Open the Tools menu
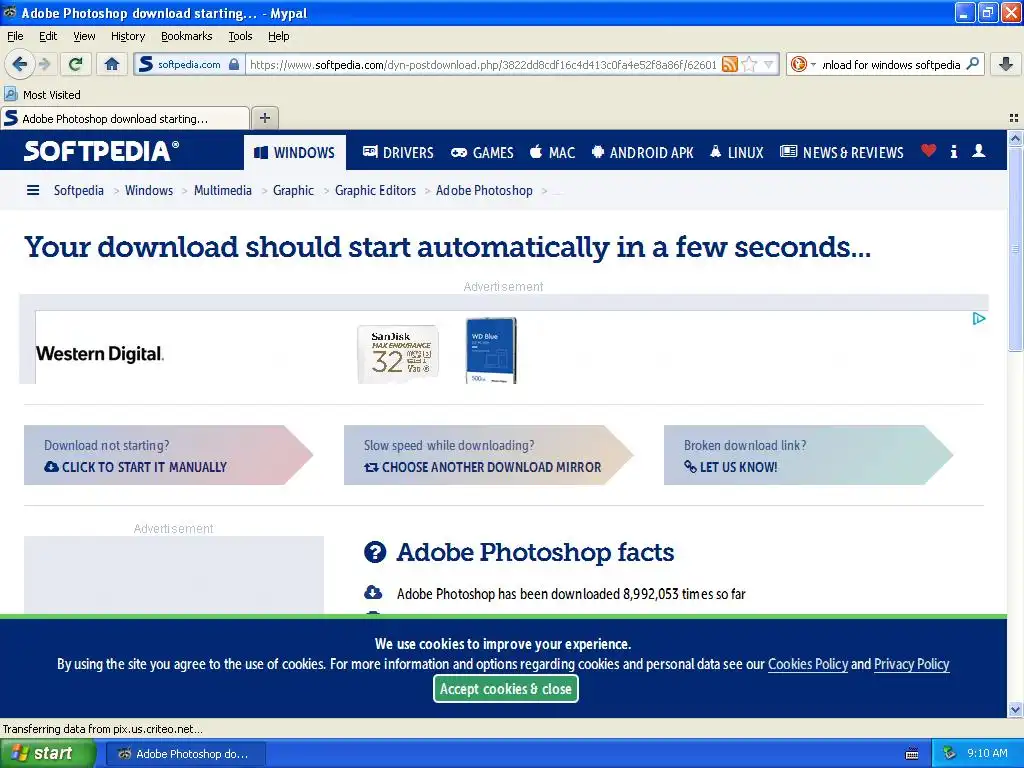Screen dimensions: 1024x768 240,36
